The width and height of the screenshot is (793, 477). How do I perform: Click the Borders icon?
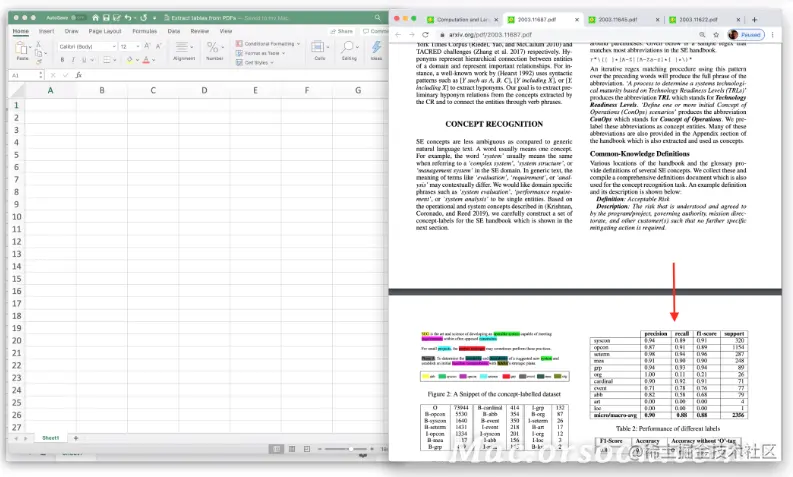click(107, 60)
